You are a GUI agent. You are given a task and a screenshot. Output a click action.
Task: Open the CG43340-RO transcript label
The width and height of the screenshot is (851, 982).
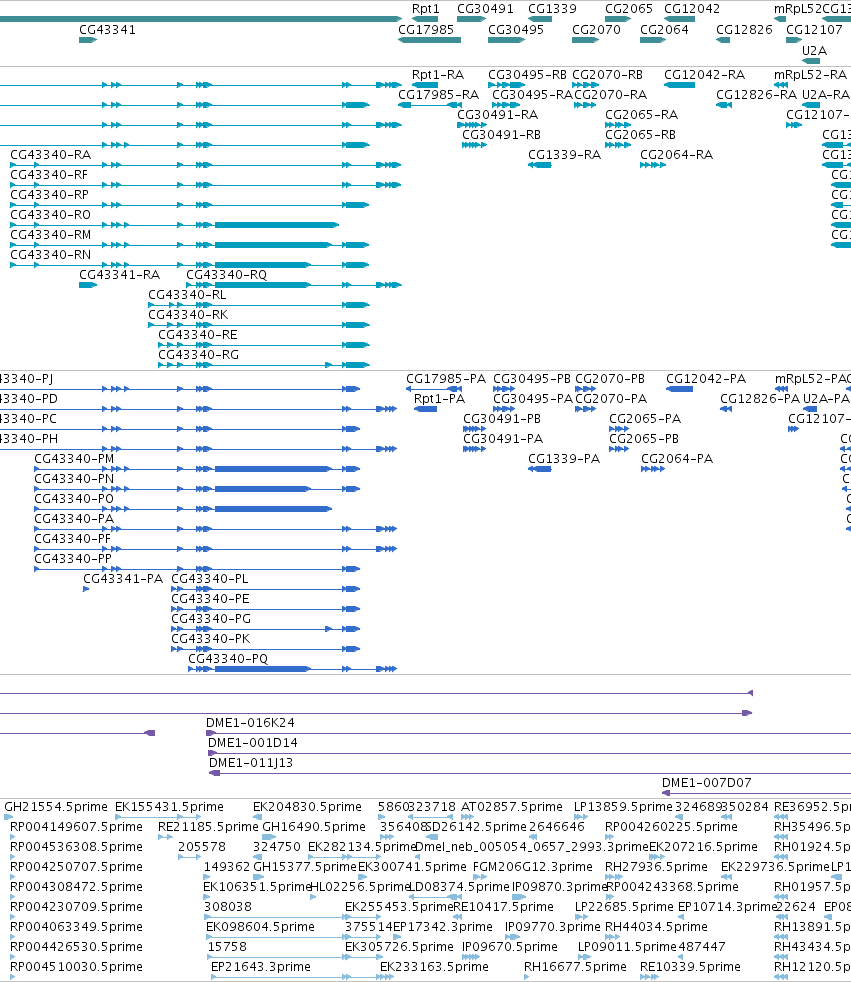(x=51, y=215)
